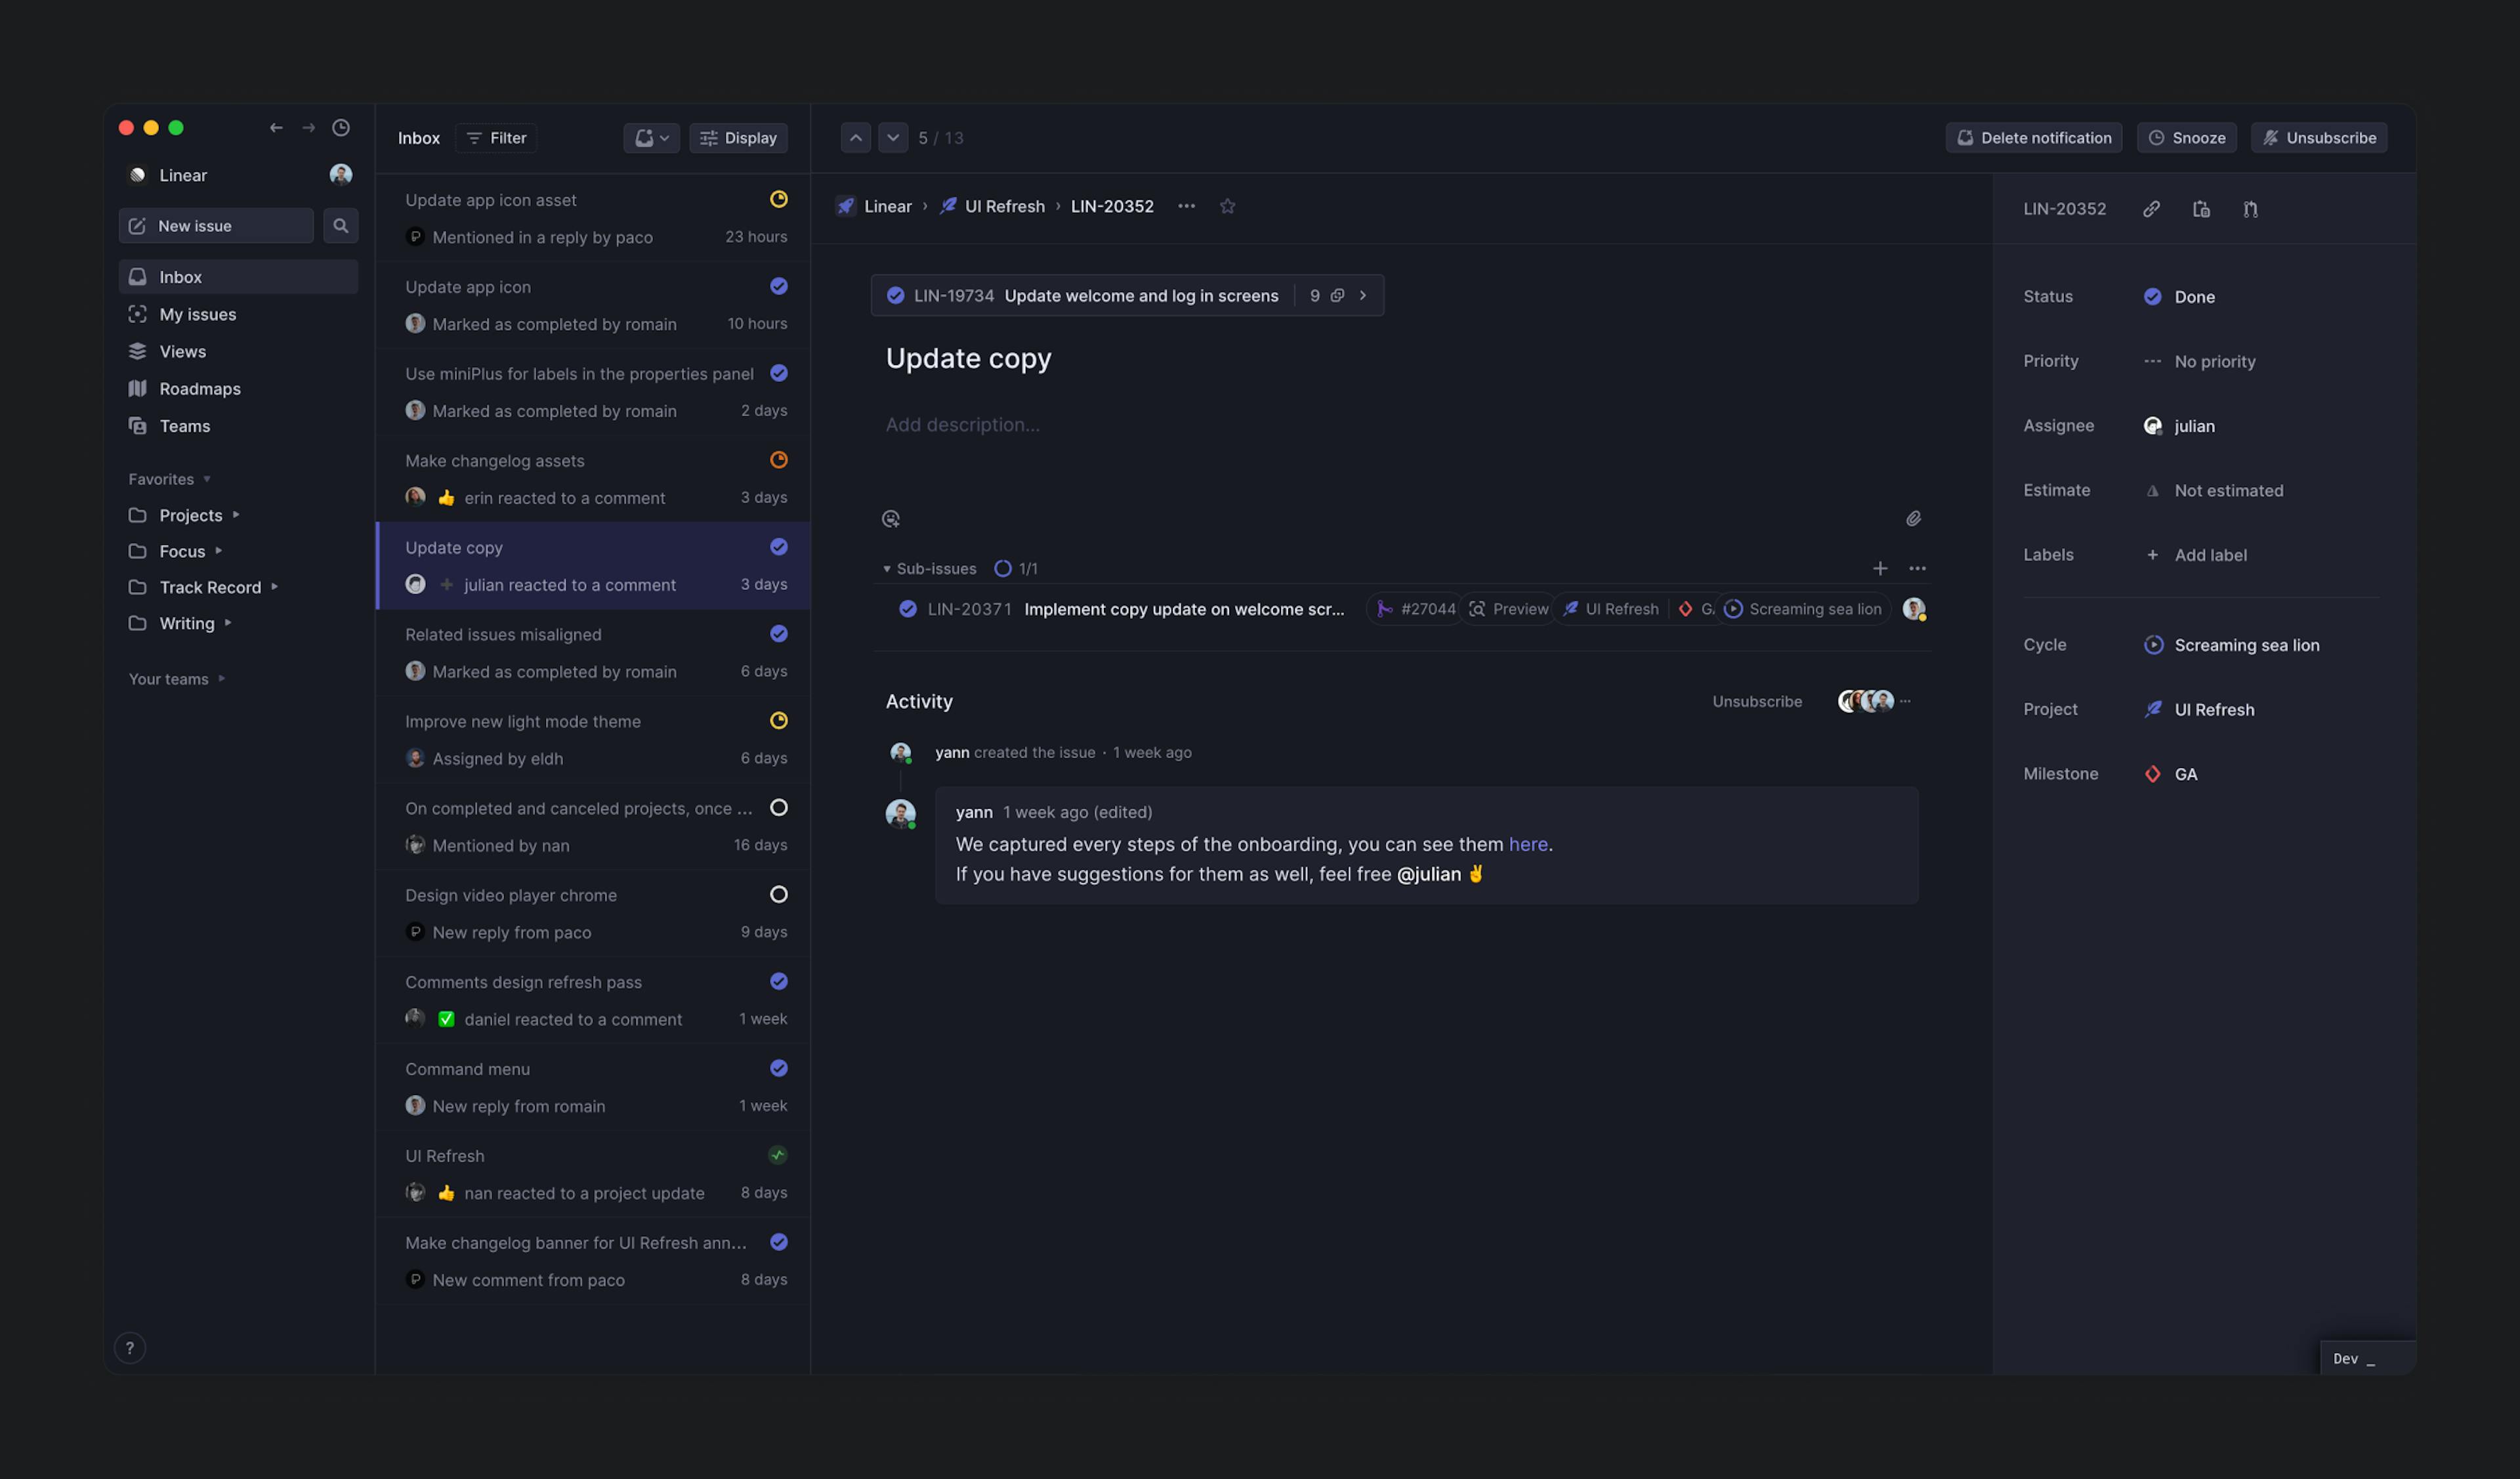Open My issues in sidebar

pos(238,314)
